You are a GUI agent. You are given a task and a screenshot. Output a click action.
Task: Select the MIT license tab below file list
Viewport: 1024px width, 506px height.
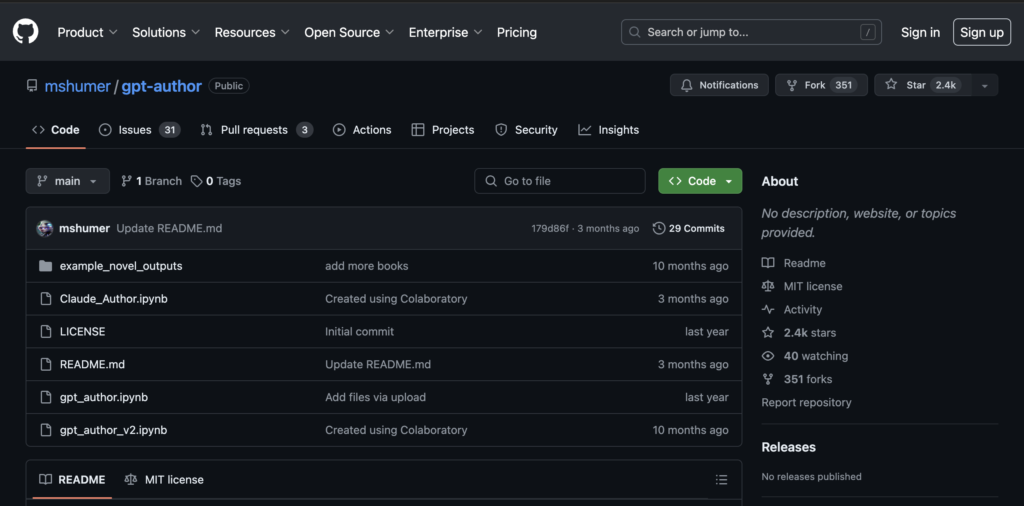click(x=164, y=479)
